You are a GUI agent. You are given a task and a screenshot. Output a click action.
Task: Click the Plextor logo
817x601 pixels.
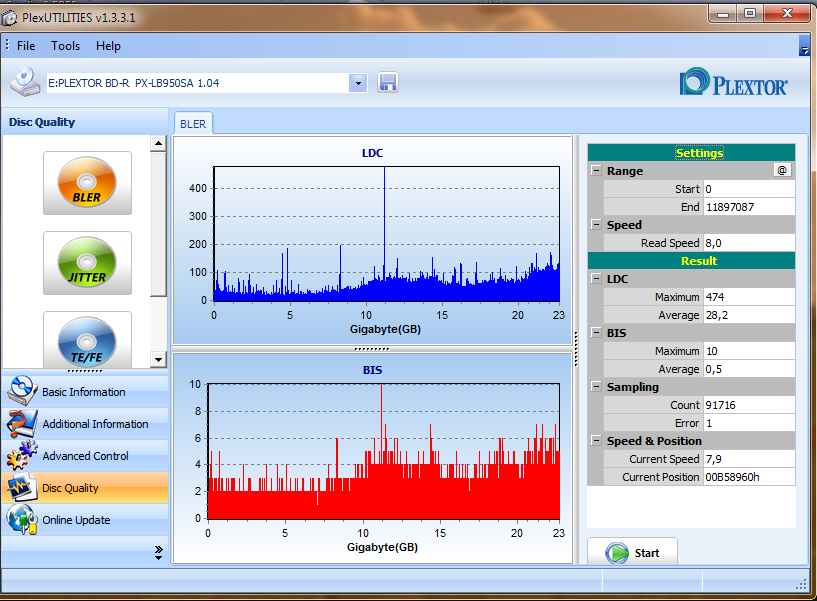[x=733, y=82]
